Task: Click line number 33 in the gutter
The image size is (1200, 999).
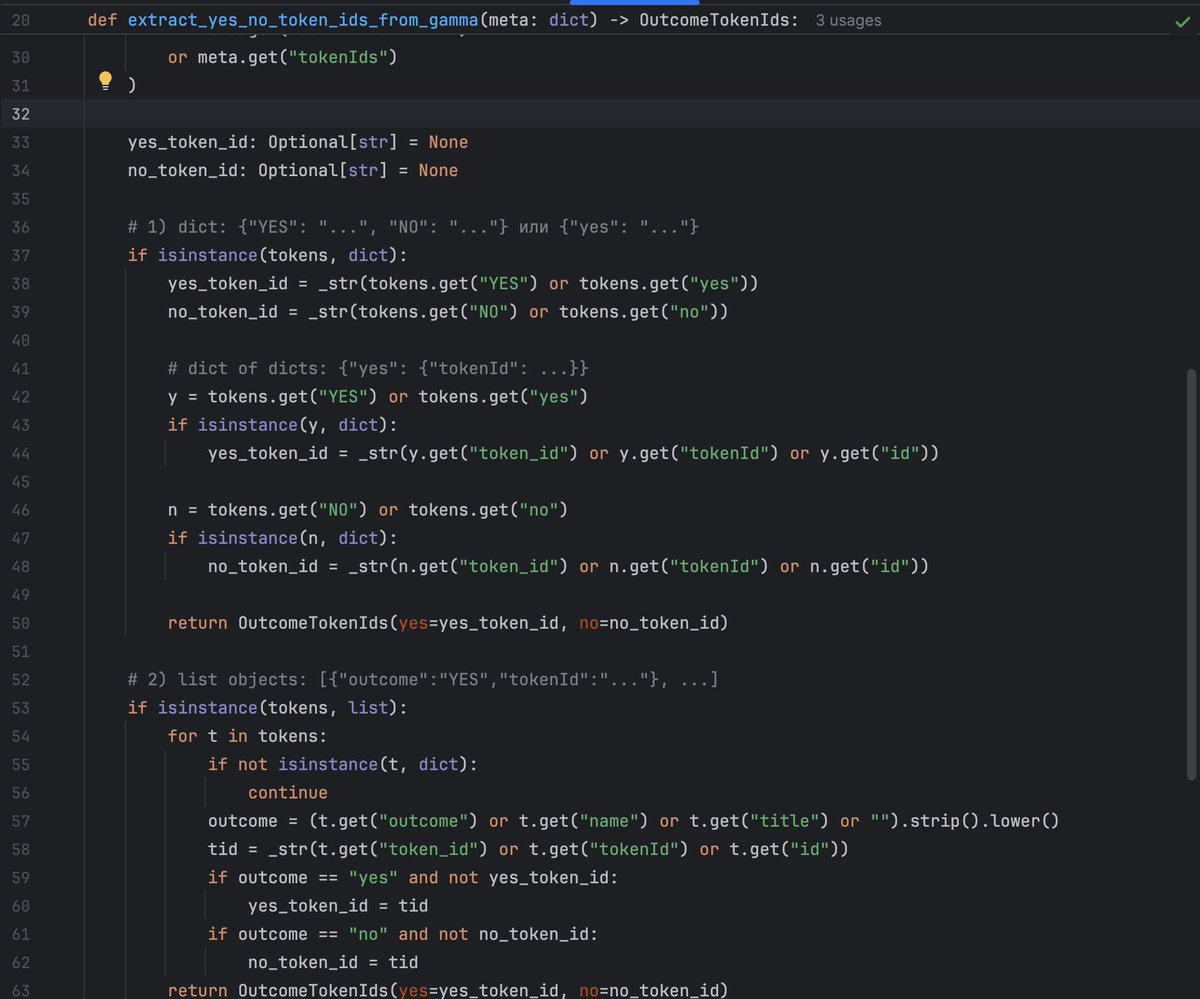Action: pyautogui.click(x=20, y=141)
